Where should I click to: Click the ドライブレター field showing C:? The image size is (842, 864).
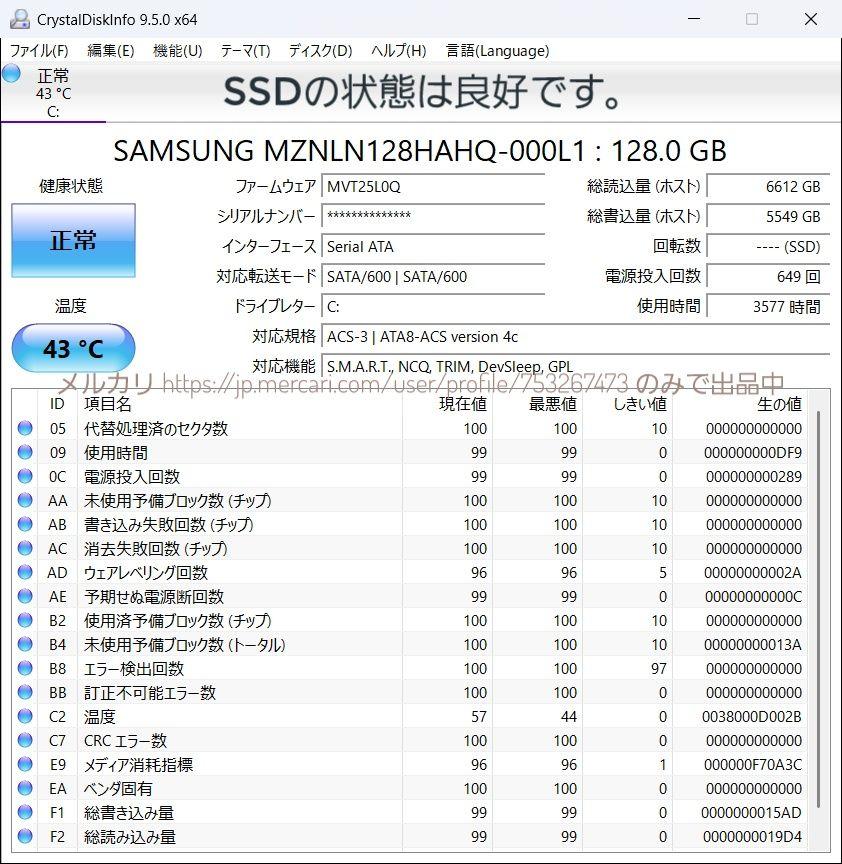pyautogui.click(x=433, y=306)
